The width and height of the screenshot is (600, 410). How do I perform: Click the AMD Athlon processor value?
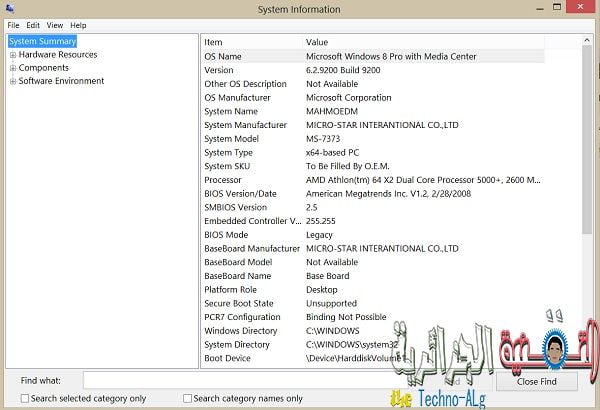pos(423,180)
